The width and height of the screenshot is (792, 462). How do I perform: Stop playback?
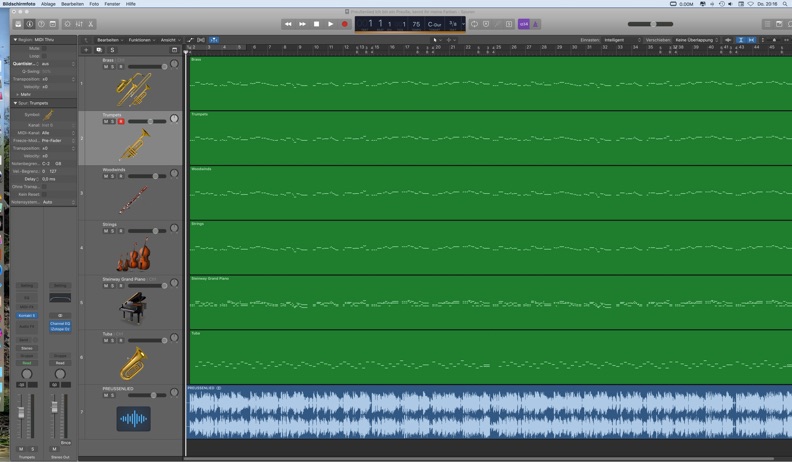tap(316, 24)
